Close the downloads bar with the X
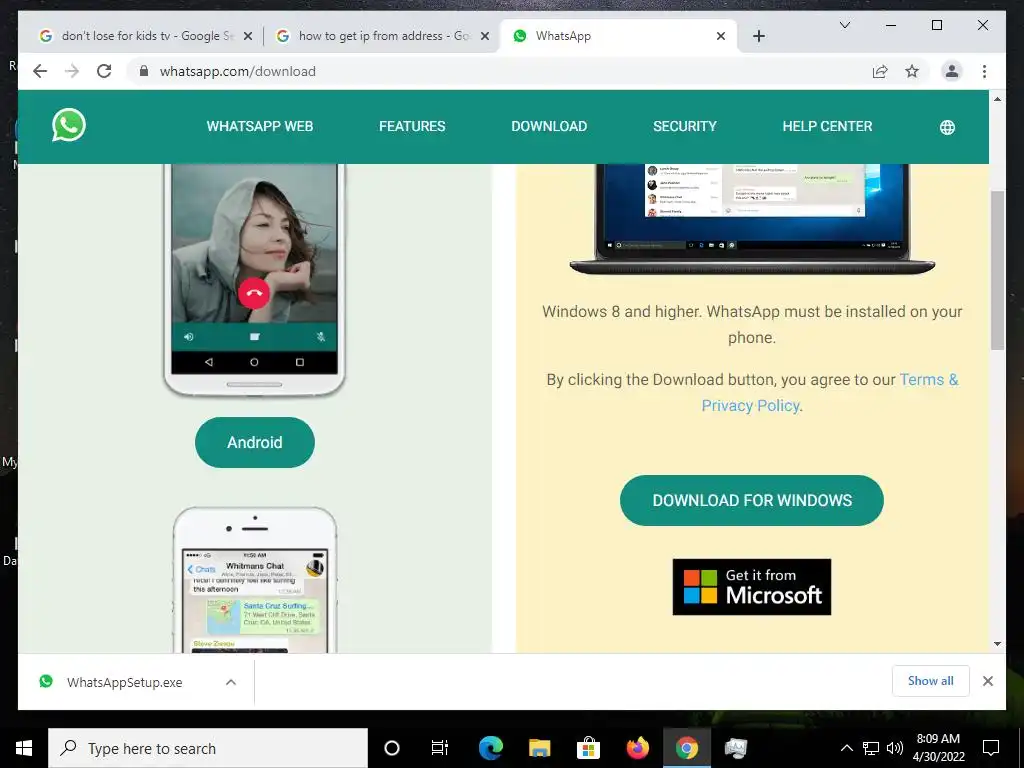 pyautogui.click(x=987, y=681)
